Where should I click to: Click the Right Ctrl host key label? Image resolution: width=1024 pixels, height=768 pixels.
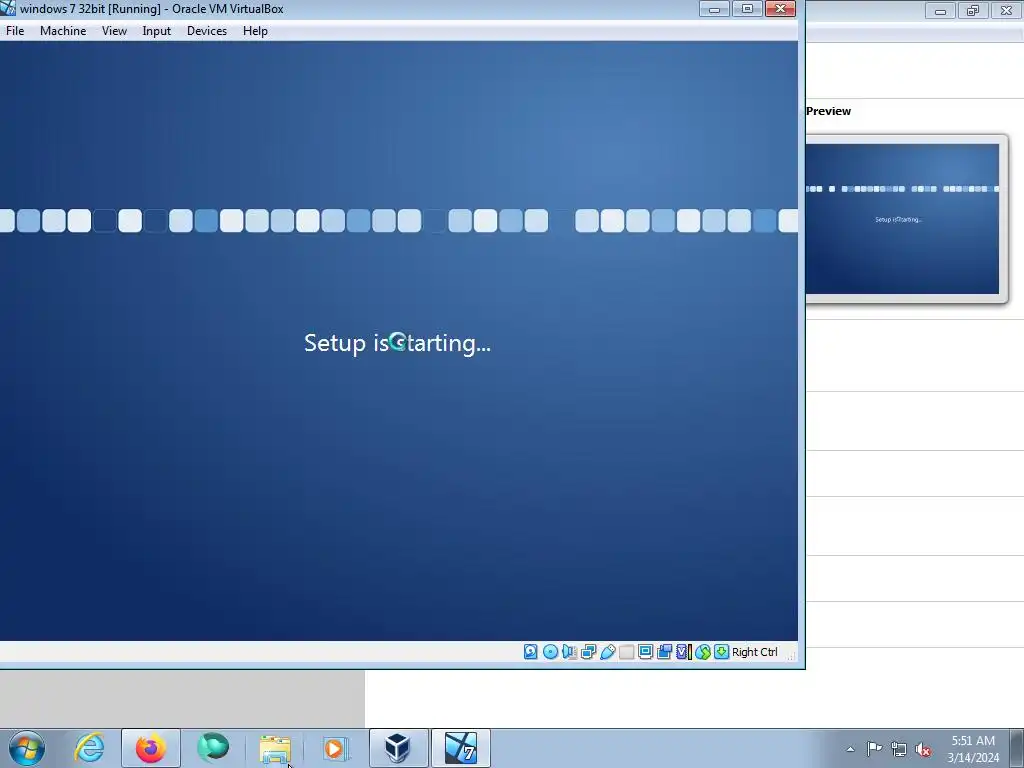coord(754,652)
